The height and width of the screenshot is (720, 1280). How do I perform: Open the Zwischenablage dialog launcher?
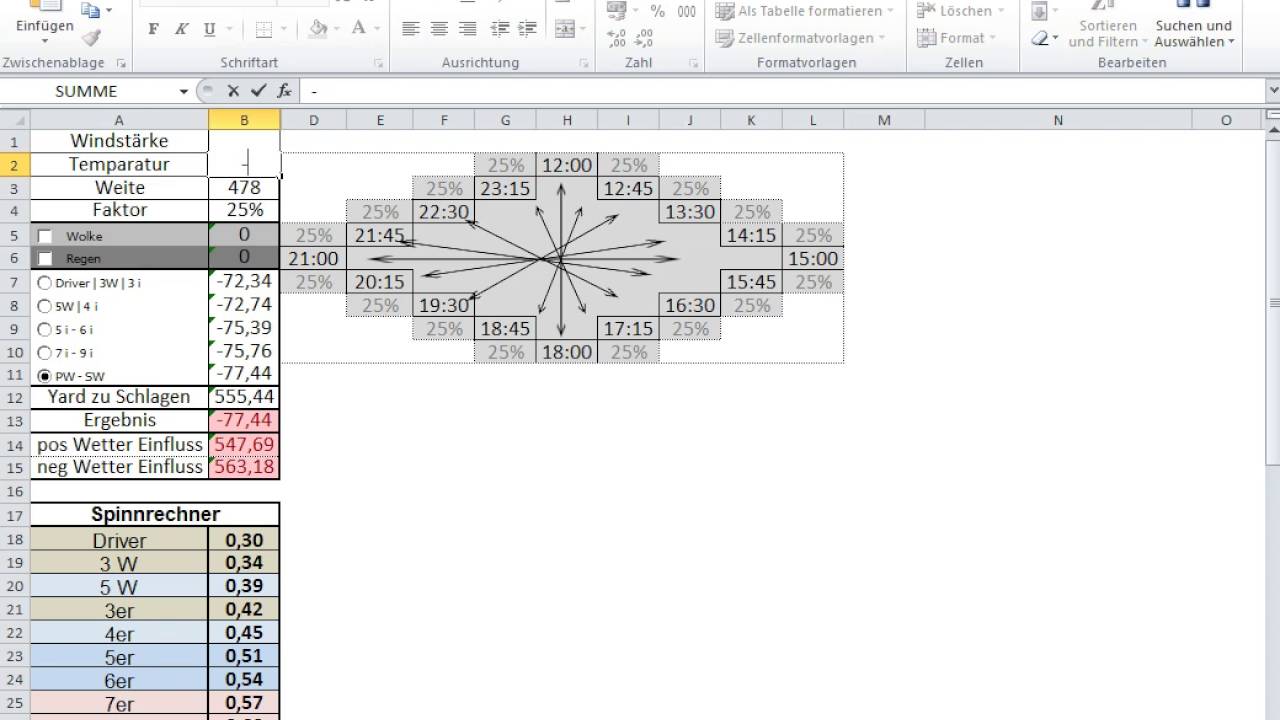tap(121, 63)
